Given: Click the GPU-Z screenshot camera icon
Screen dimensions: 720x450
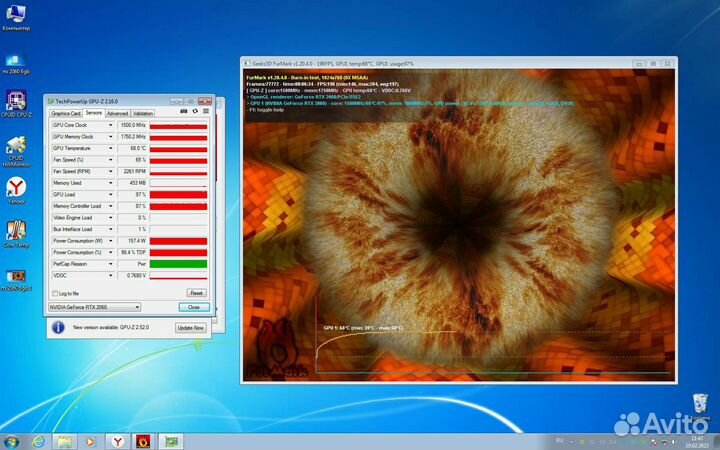Looking at the screenshot, I should (x=184, y=111).
